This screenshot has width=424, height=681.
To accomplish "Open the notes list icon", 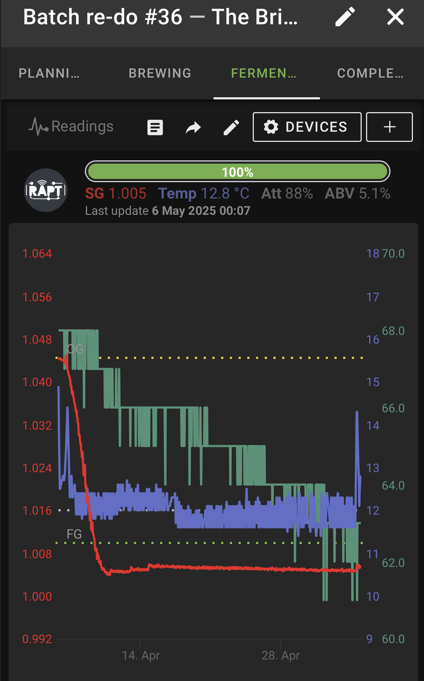I will pyautogui.click(x=155, y=127).
